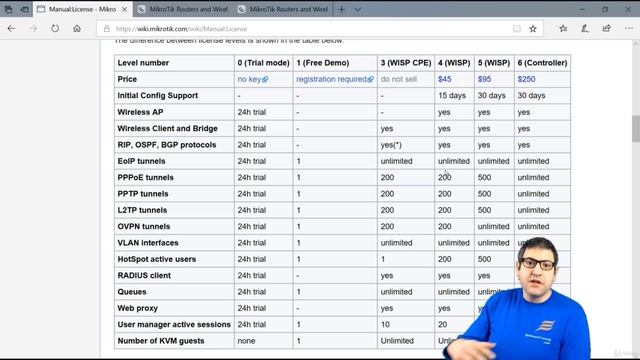
Task: Open browser settings and more menu
Action: tap(629, 28)
